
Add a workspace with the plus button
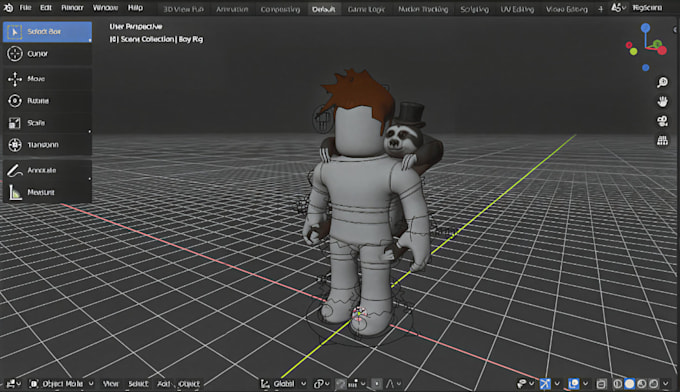point(600,9)
